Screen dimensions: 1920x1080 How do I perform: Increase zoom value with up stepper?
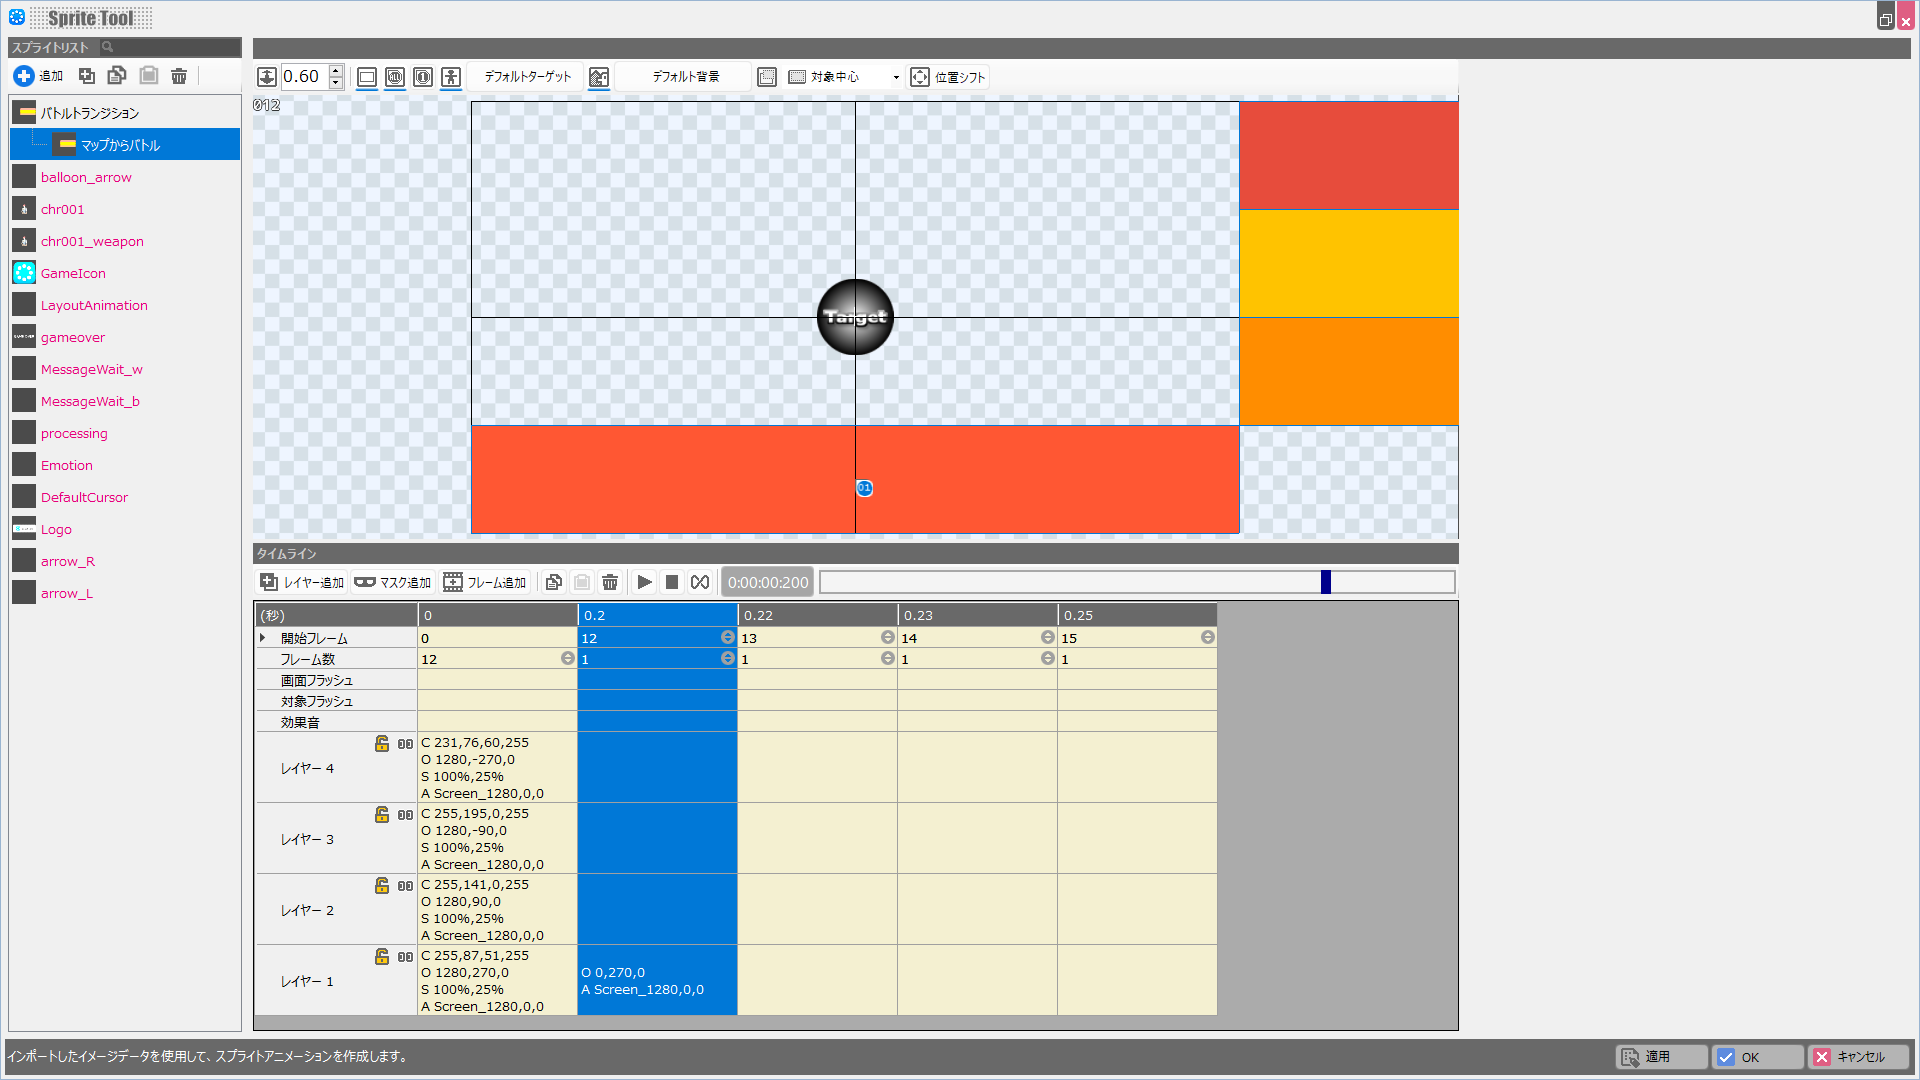click(336, 71)
